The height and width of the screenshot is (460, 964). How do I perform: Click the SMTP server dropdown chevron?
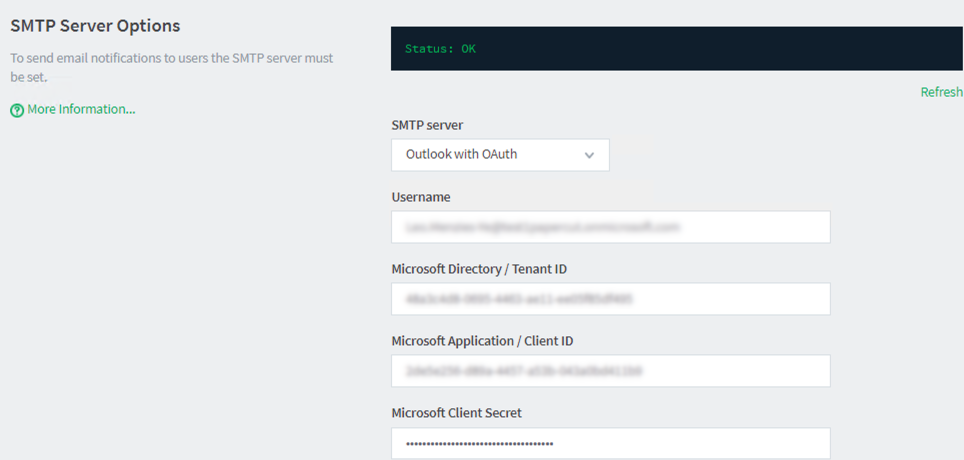pyautogui.click(x=589, y=155)
